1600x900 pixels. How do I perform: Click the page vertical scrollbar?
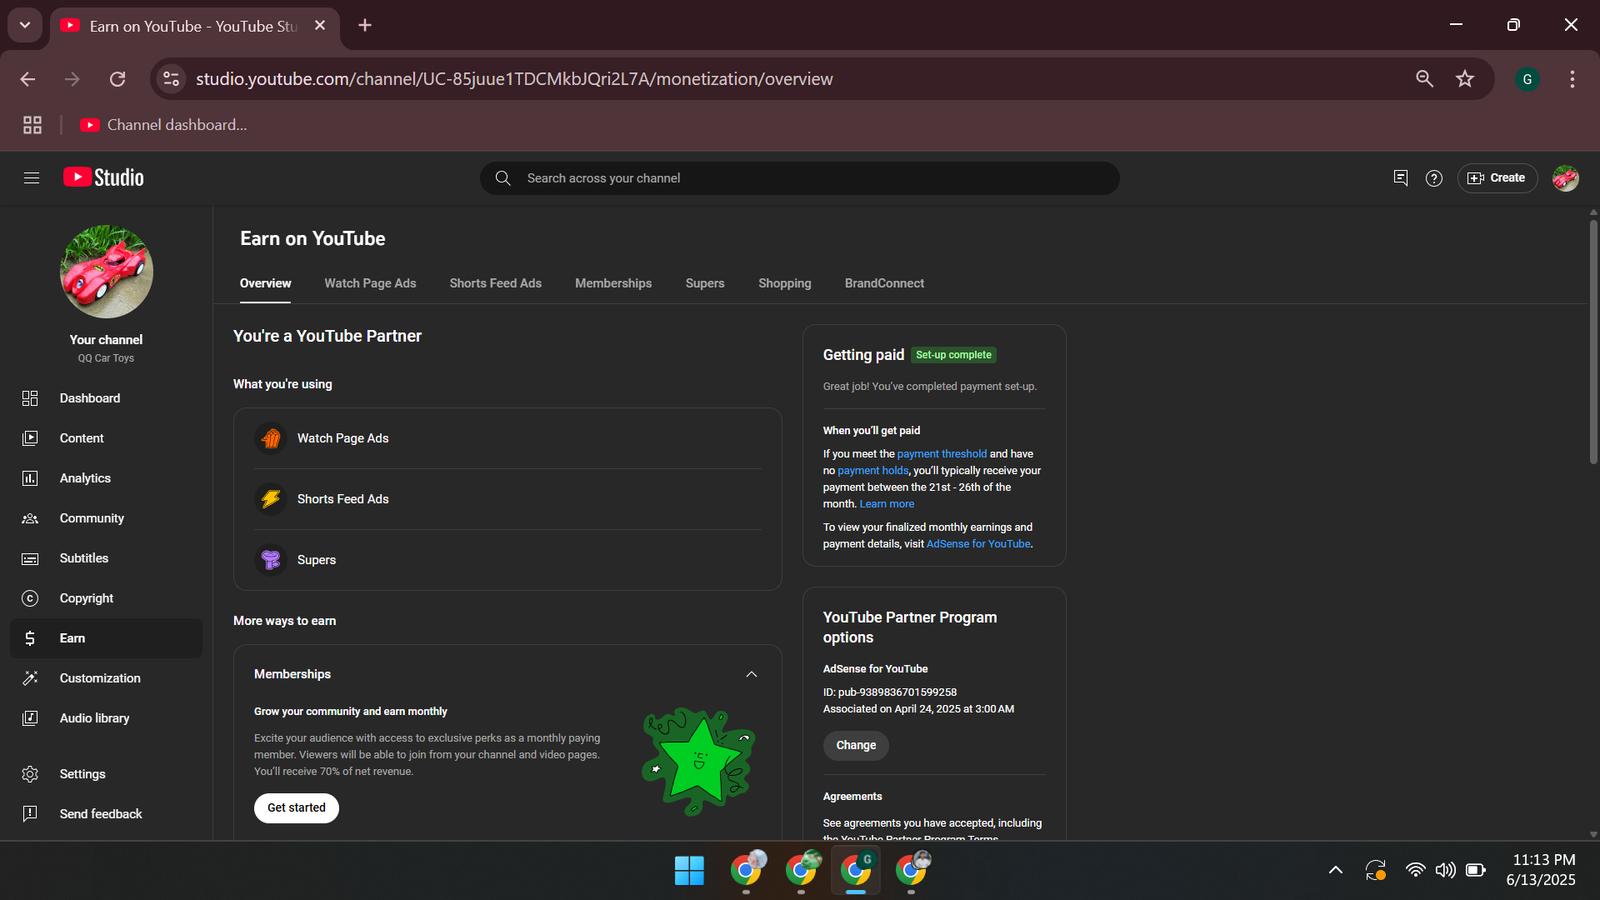pos(1593,342)
